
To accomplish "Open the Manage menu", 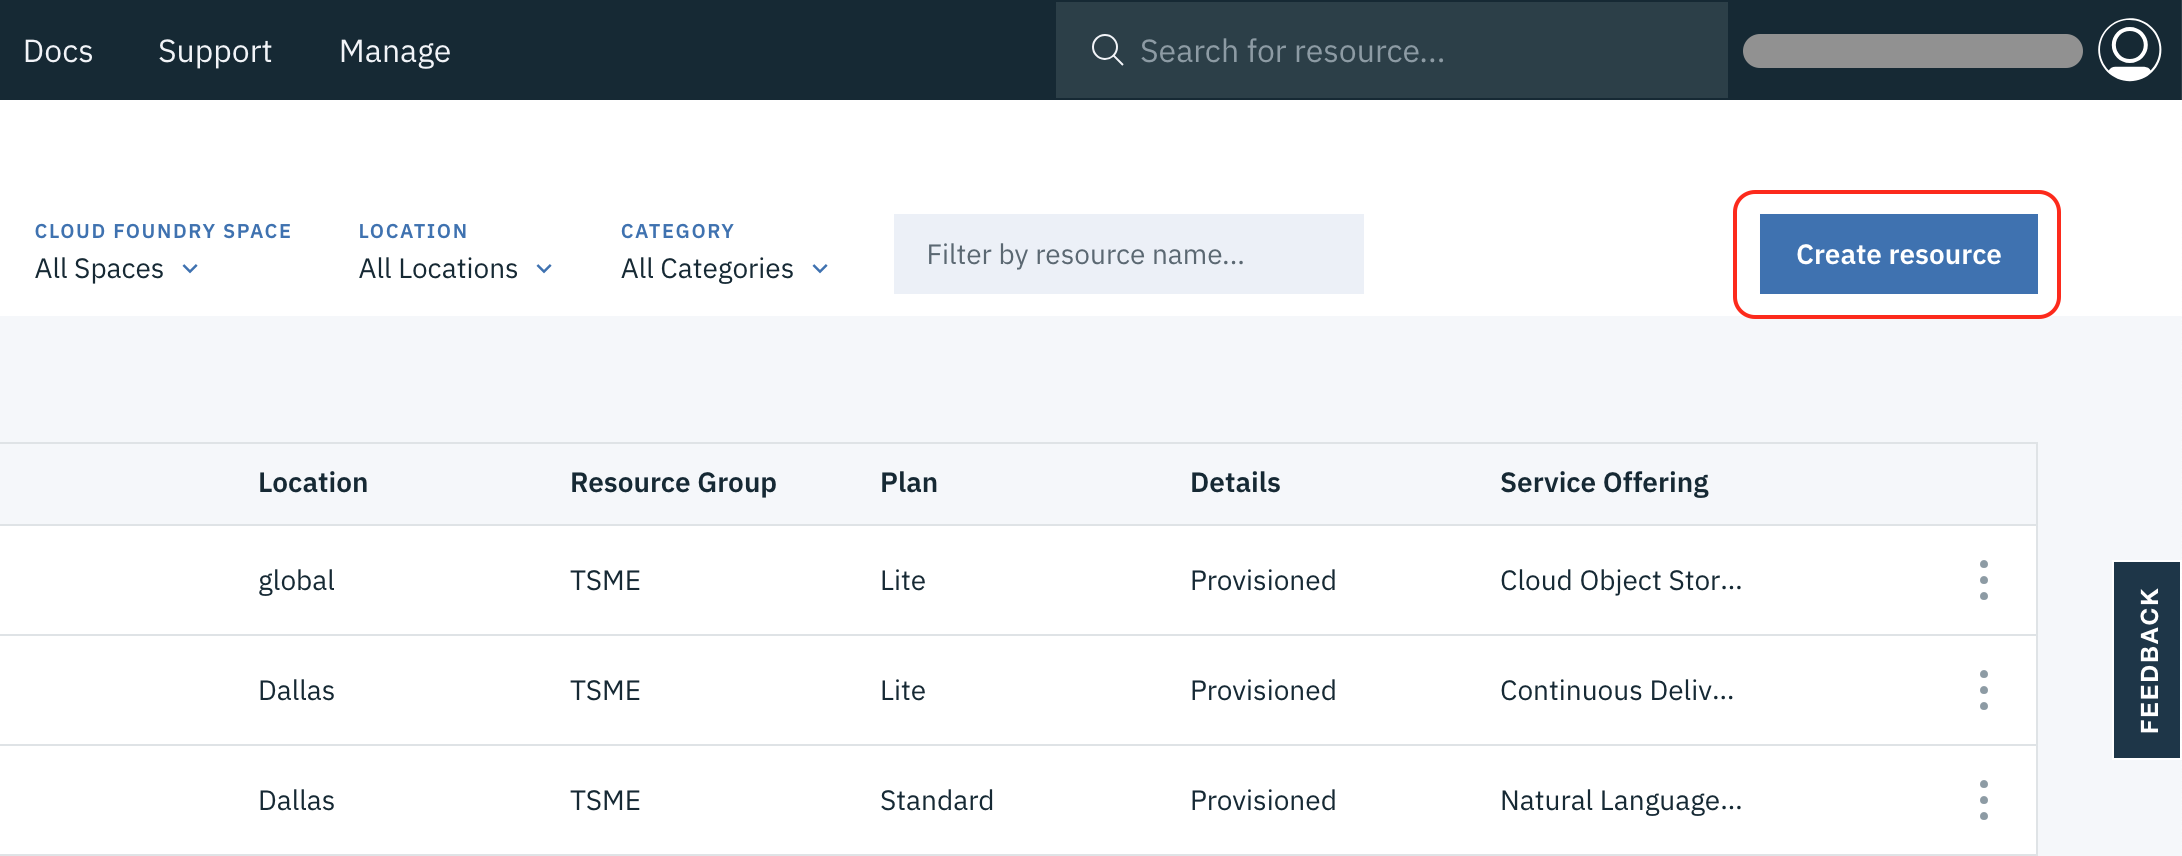I will 395,51.
